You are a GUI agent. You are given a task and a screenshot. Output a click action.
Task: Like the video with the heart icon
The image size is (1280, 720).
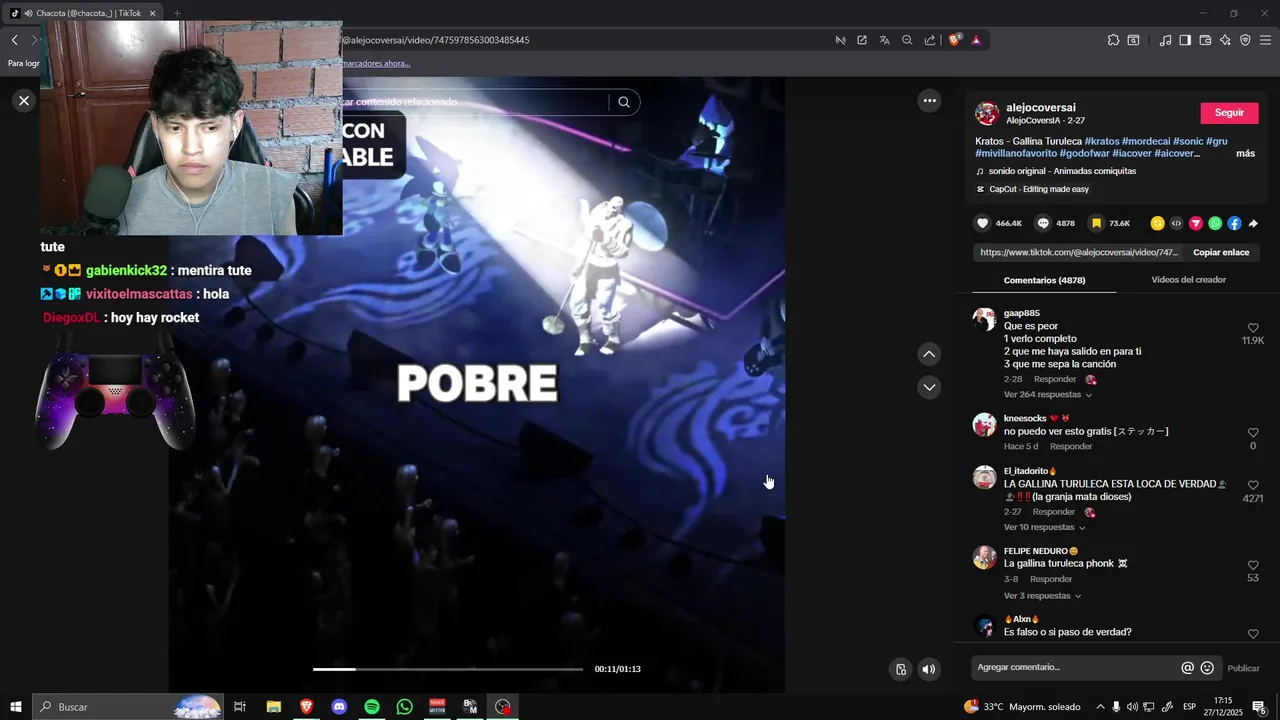[983, 223]
